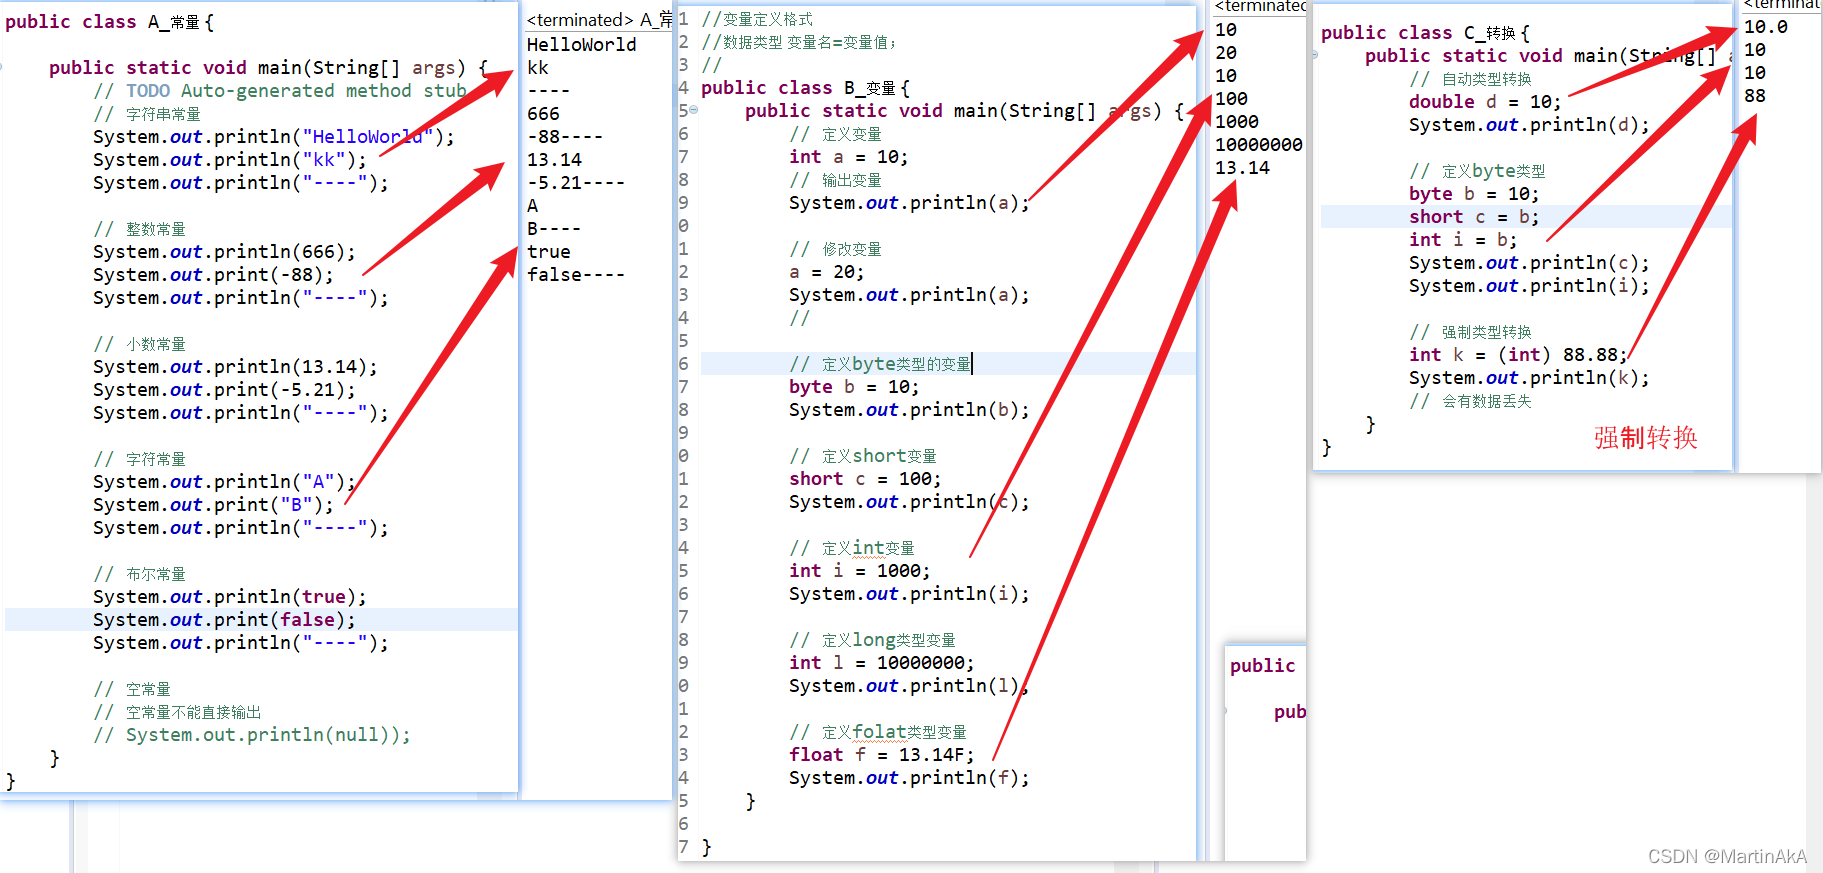Click the '// 定义byte类型的变量' highlighted comment
The width and height of the screenshot is (1823, 873).
click(x=880, y=364)
